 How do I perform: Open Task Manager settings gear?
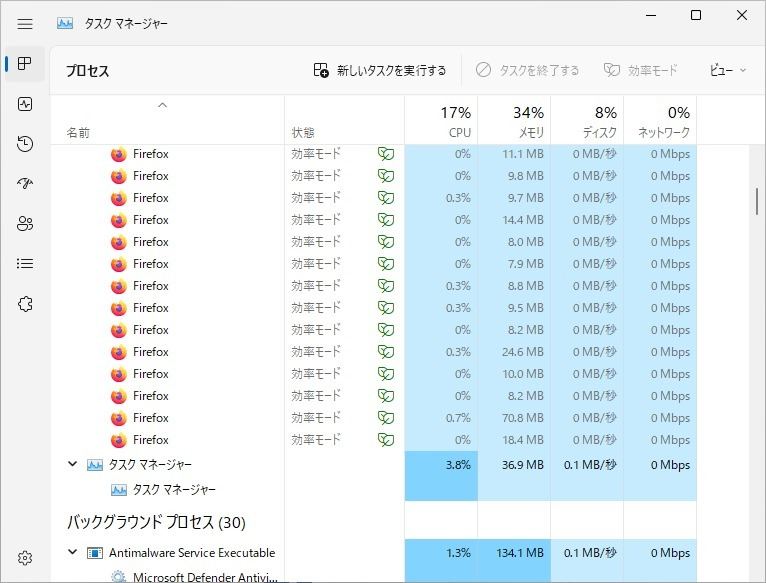click(25, 558)
